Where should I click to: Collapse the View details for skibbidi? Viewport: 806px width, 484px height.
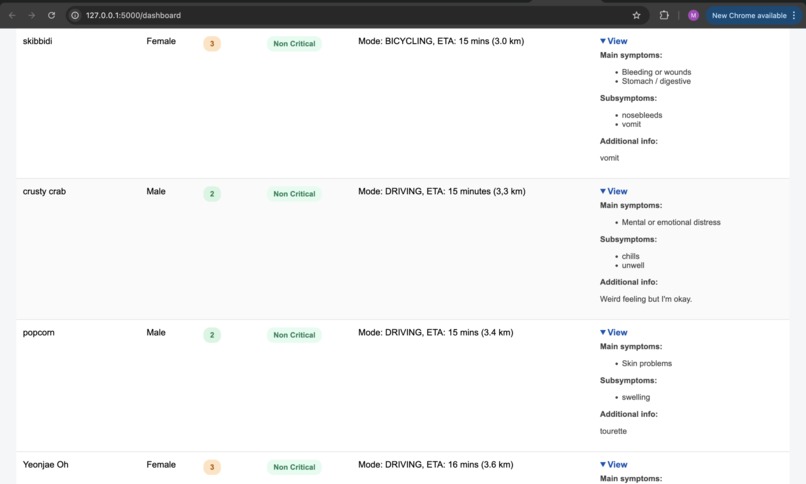614,41
